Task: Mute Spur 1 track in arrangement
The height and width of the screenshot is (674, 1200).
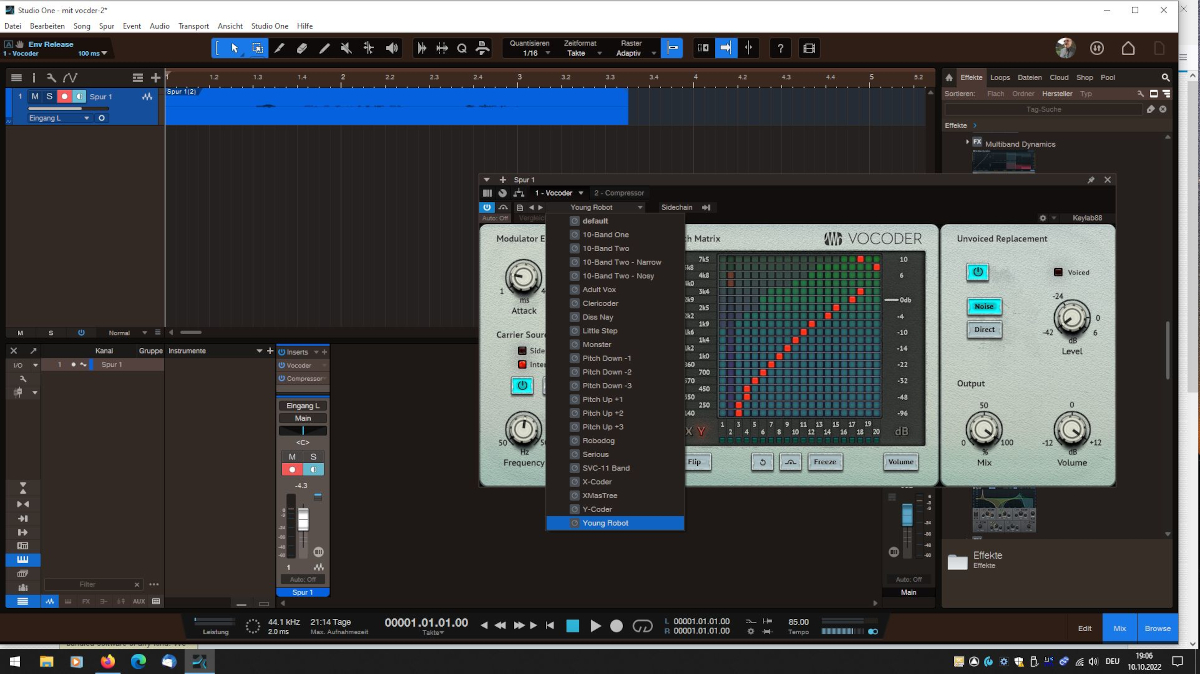Action: click(x=35, y=96)
